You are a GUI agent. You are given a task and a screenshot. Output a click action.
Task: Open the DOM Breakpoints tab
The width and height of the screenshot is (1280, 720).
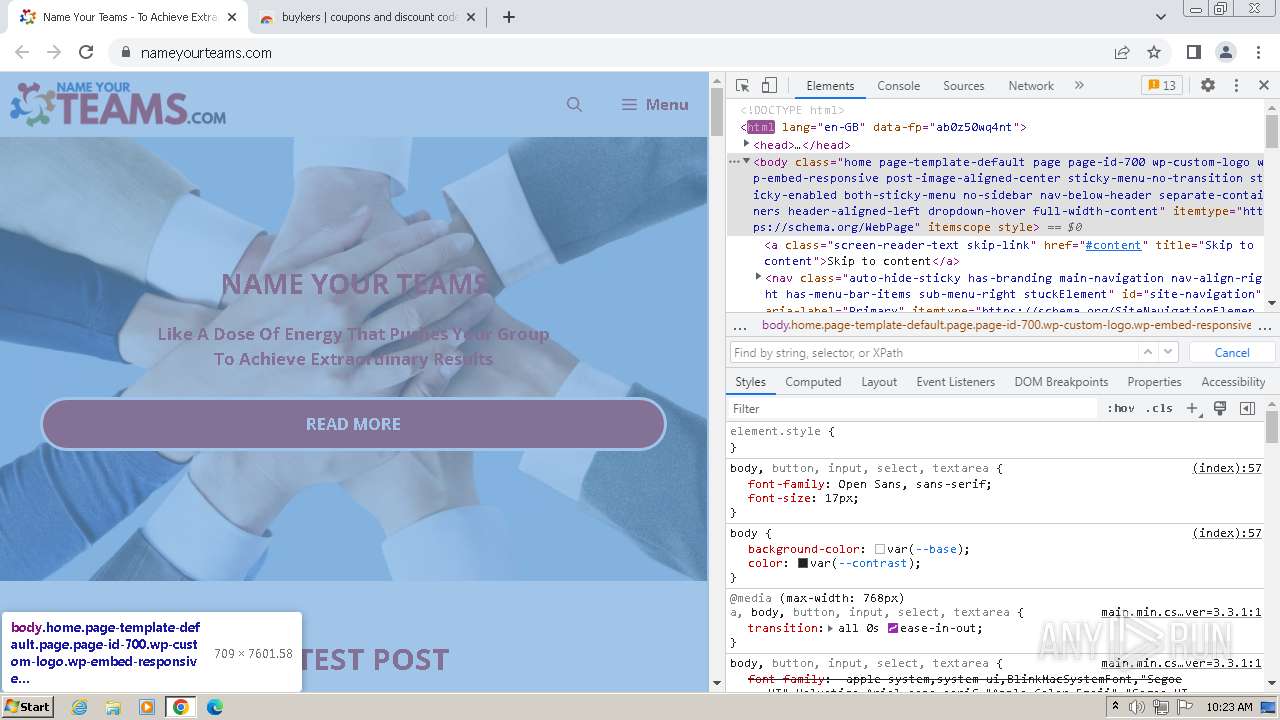click(x=1061, y=382)
